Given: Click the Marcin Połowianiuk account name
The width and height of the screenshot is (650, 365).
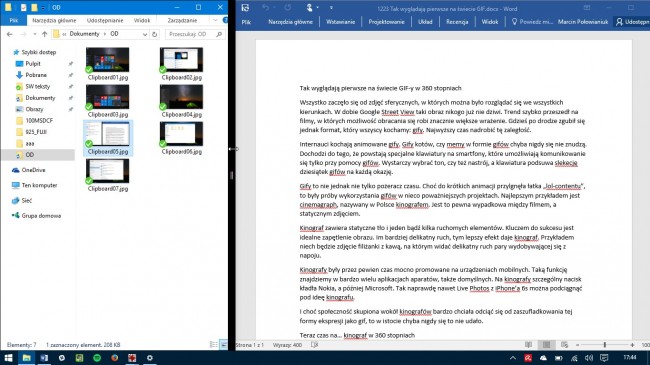Looking at the screenshot, I should pyautogui.click(x=583, y=22).
